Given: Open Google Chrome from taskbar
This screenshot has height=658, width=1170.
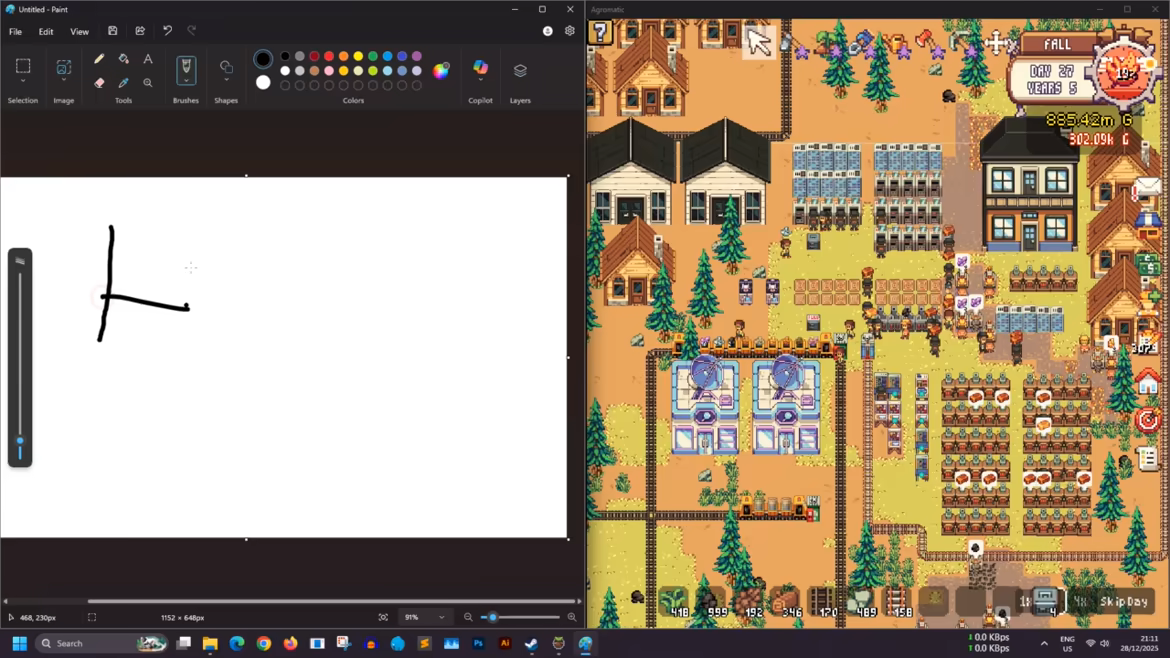Looking at the screenshot, I should (x=263, y=643).
